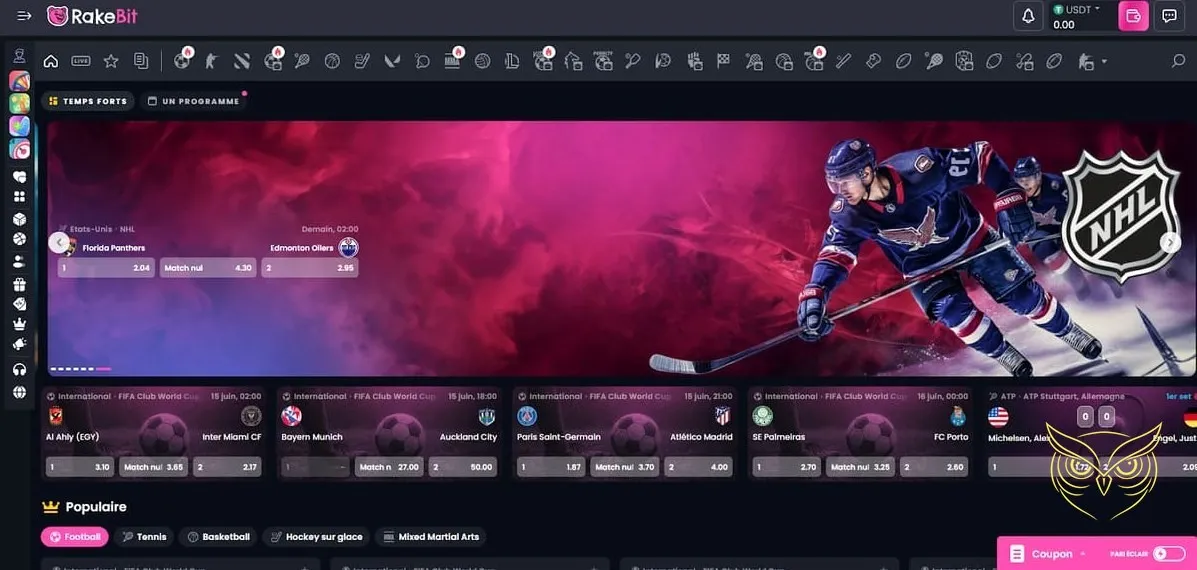Open the pink wallet button

[x=1133, y=16]
